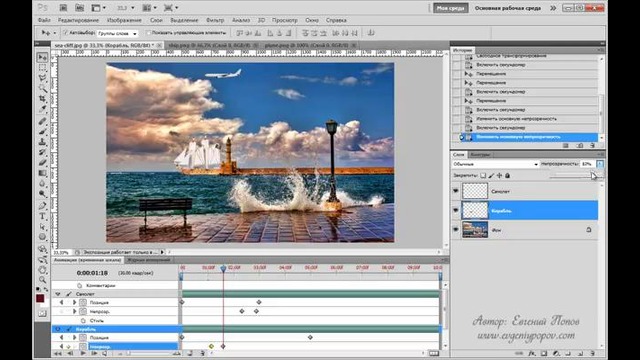640x360 pixels.
Task: Toggle show transform controls checkbox
Action: coord(149,33)
